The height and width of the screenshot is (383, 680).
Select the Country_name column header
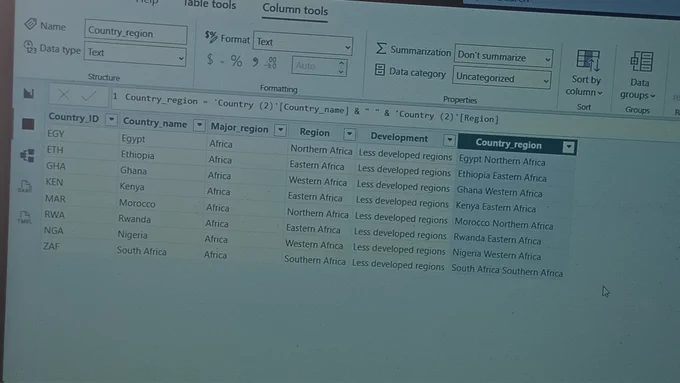click(x=155, y=123)
